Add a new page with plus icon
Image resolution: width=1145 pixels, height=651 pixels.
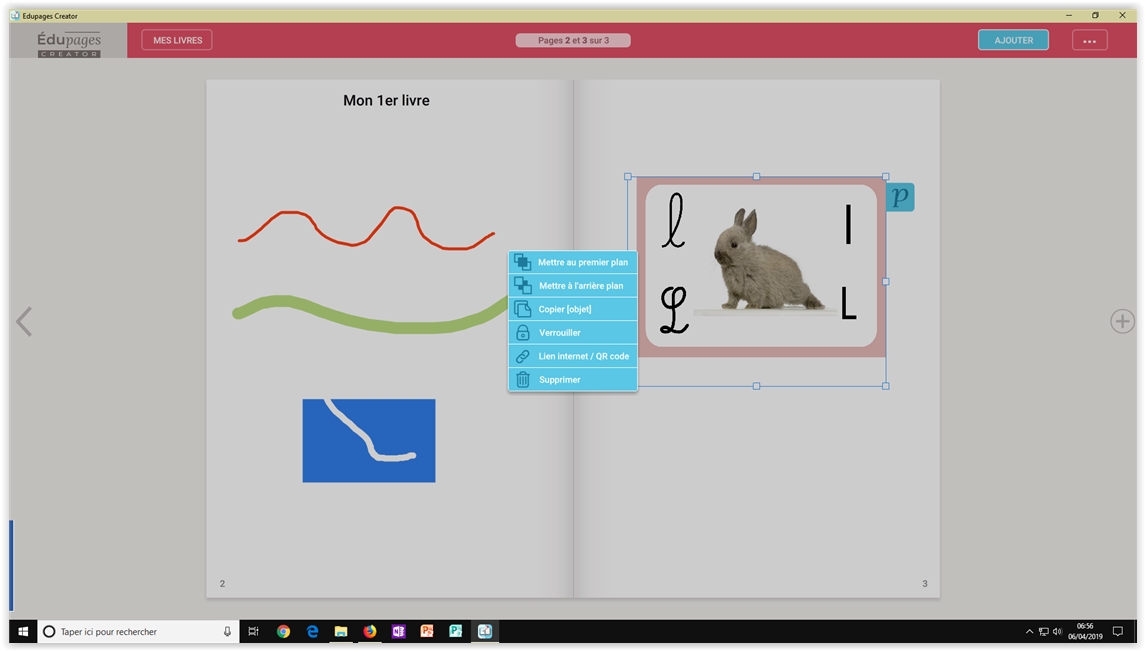1122,321
